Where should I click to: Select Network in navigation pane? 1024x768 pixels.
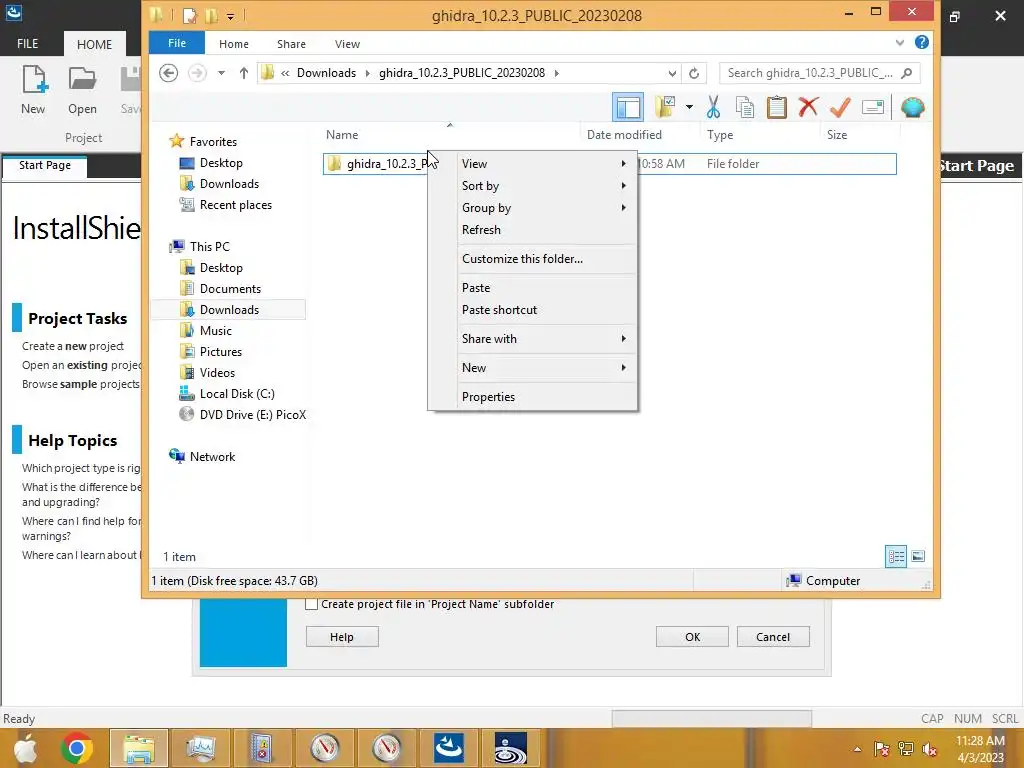(x=212, y=456)
